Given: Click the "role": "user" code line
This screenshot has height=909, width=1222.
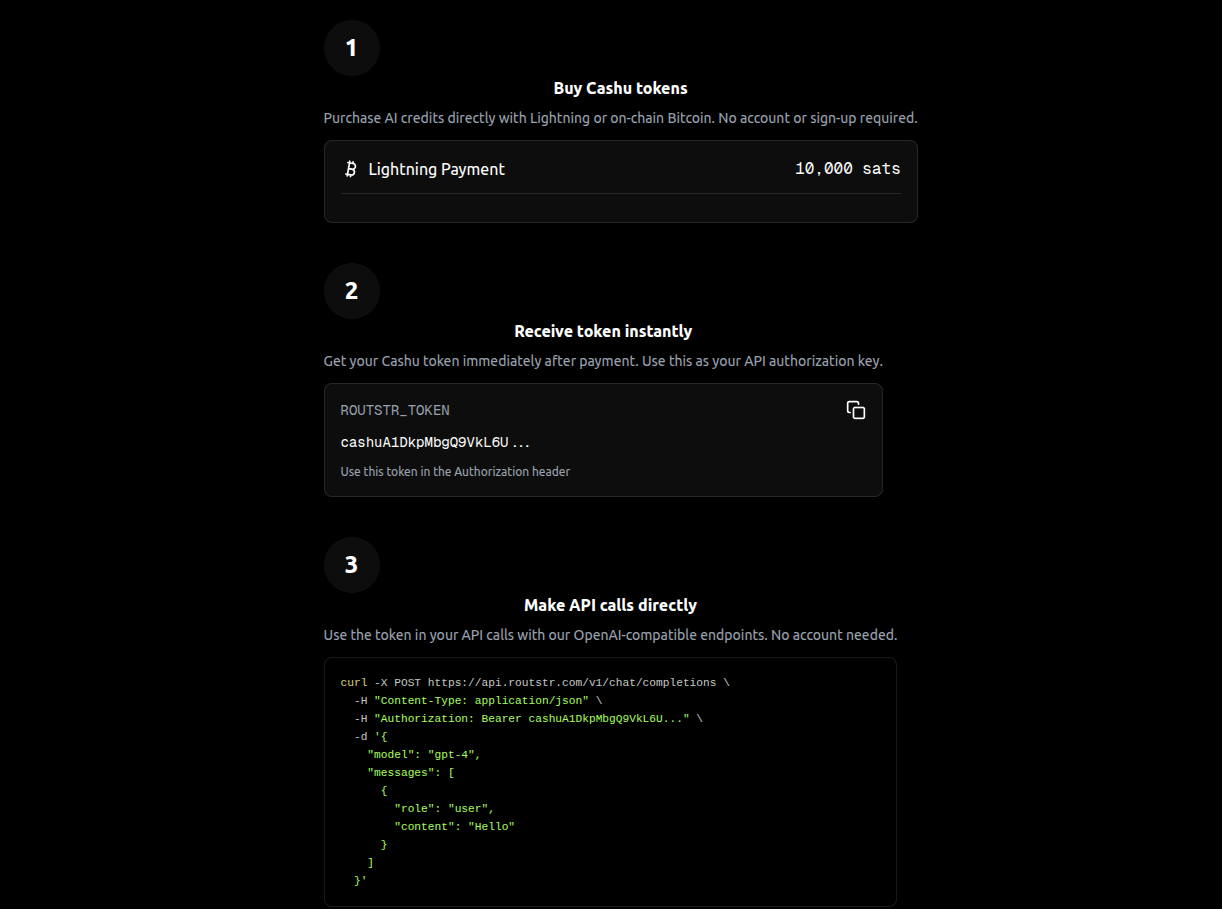Looking at the screenshot, I should pos(444,808).
